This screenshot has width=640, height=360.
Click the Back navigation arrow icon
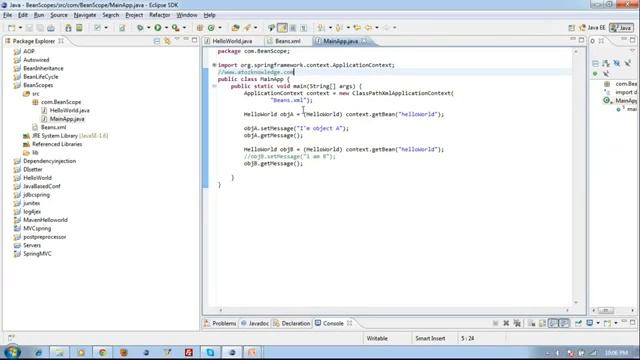point(368,28)
